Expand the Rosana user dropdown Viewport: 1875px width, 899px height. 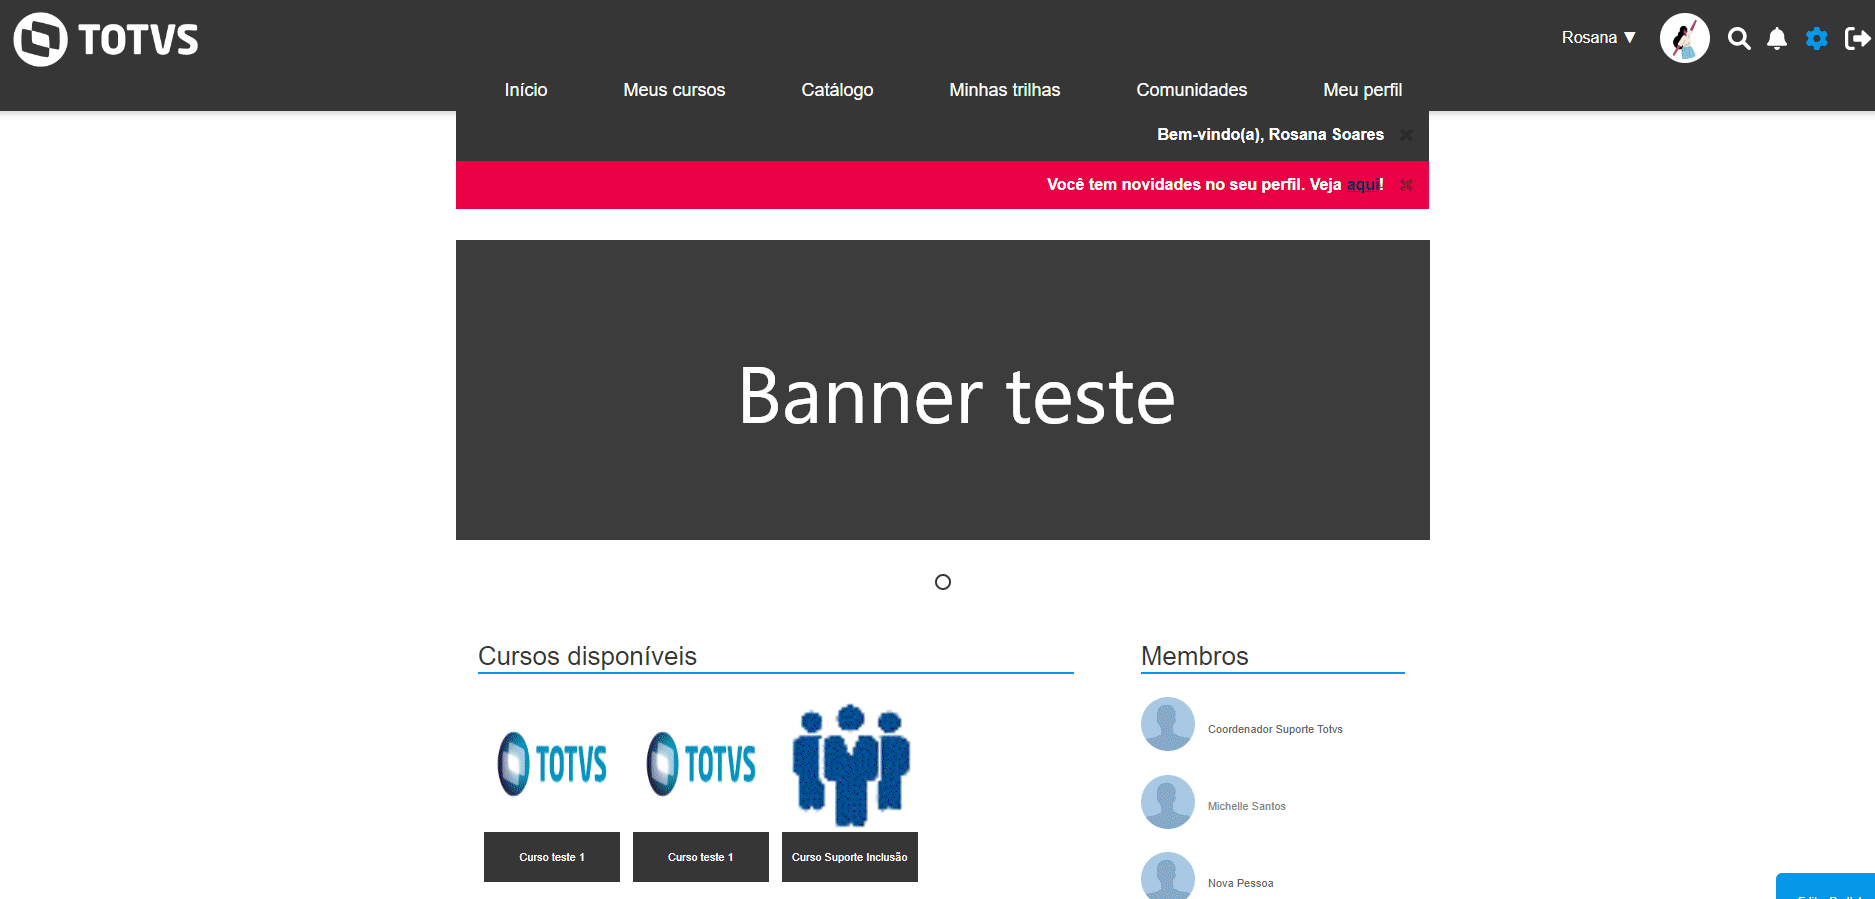pos(1598,38)
